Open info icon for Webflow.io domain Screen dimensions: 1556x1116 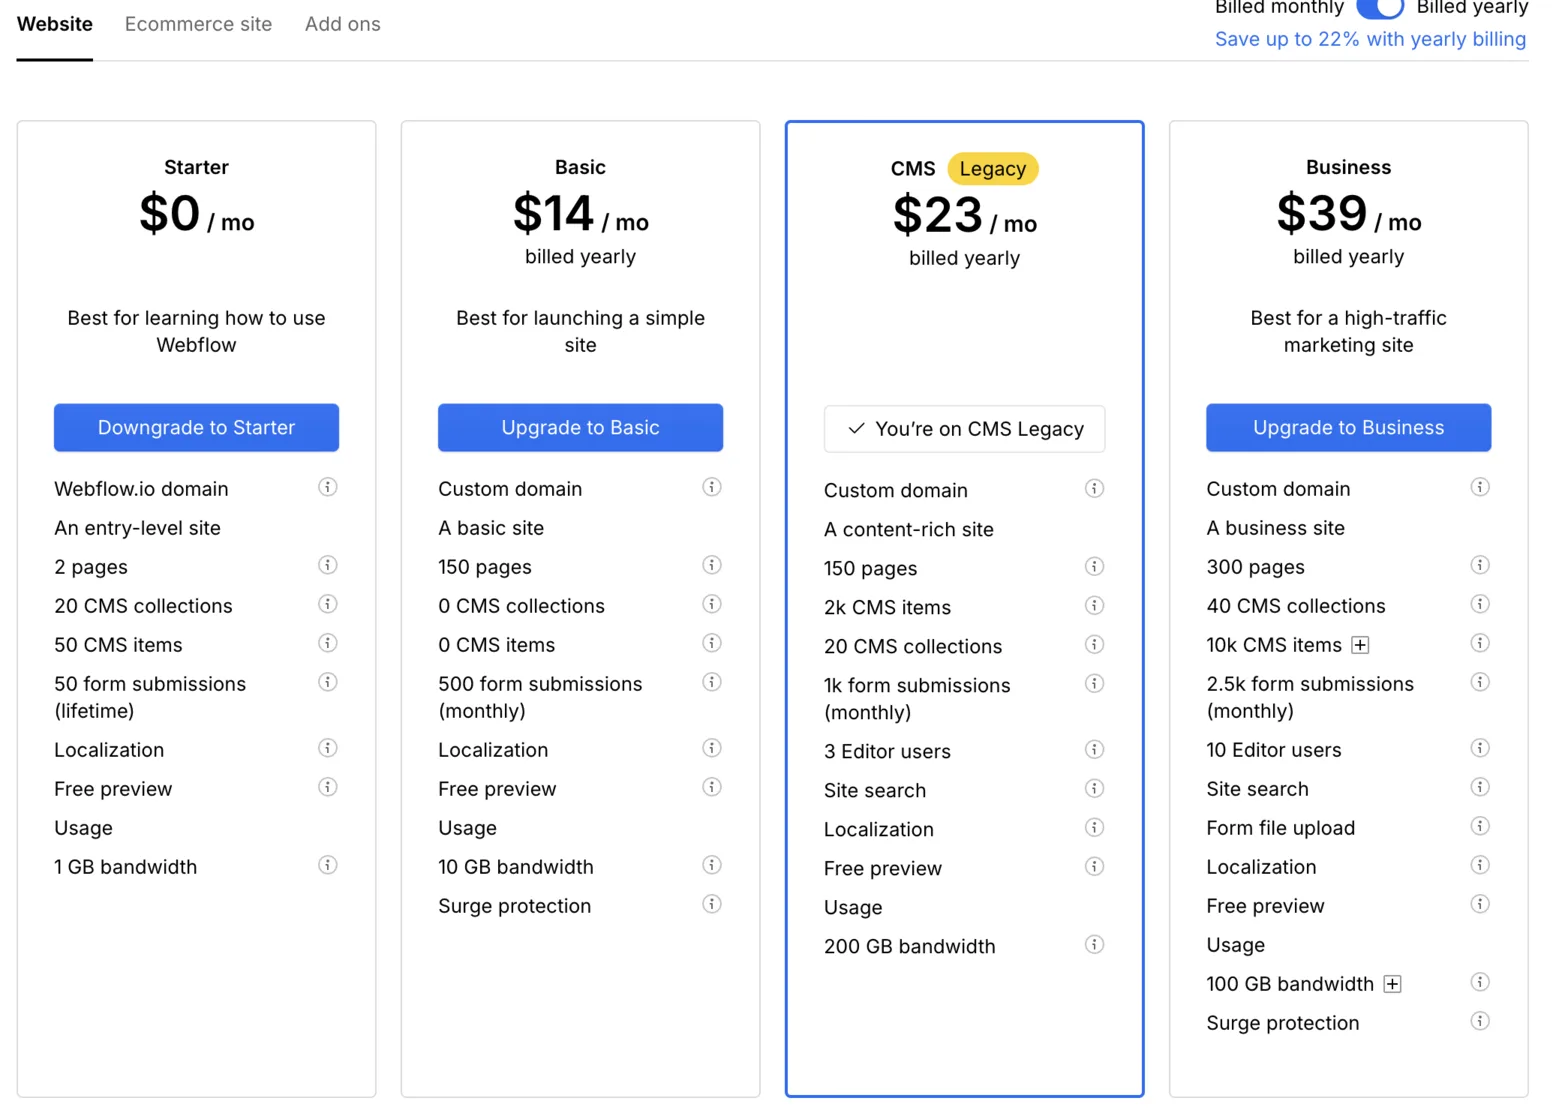327,487
